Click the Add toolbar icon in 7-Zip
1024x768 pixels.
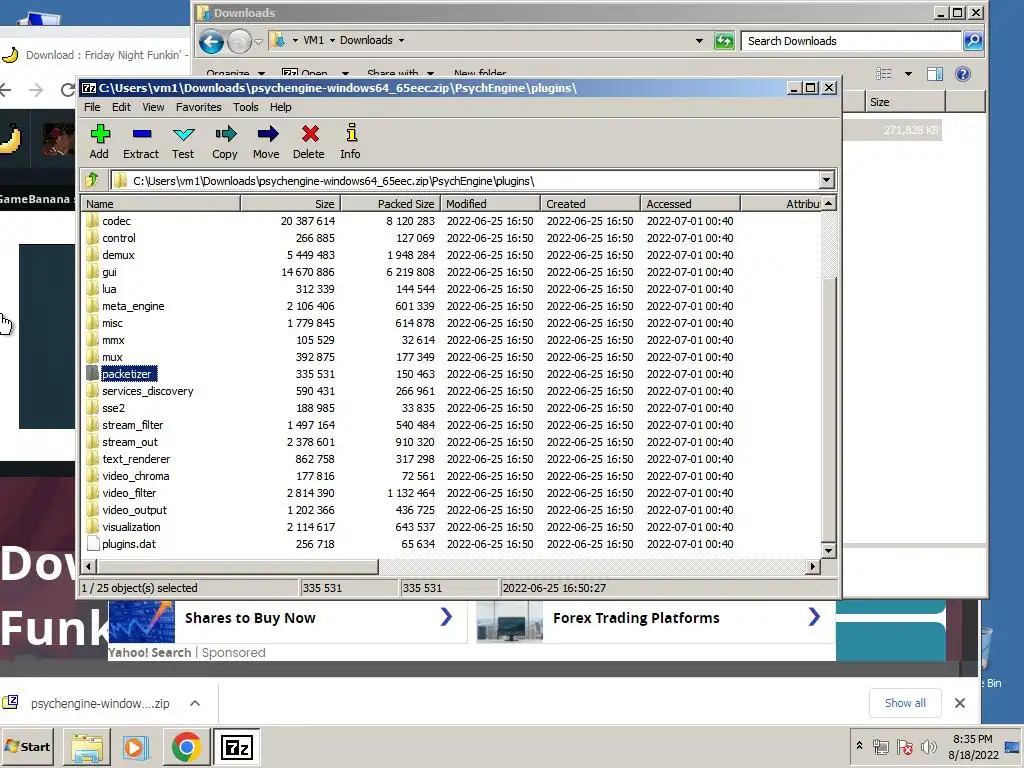point(99,141)
